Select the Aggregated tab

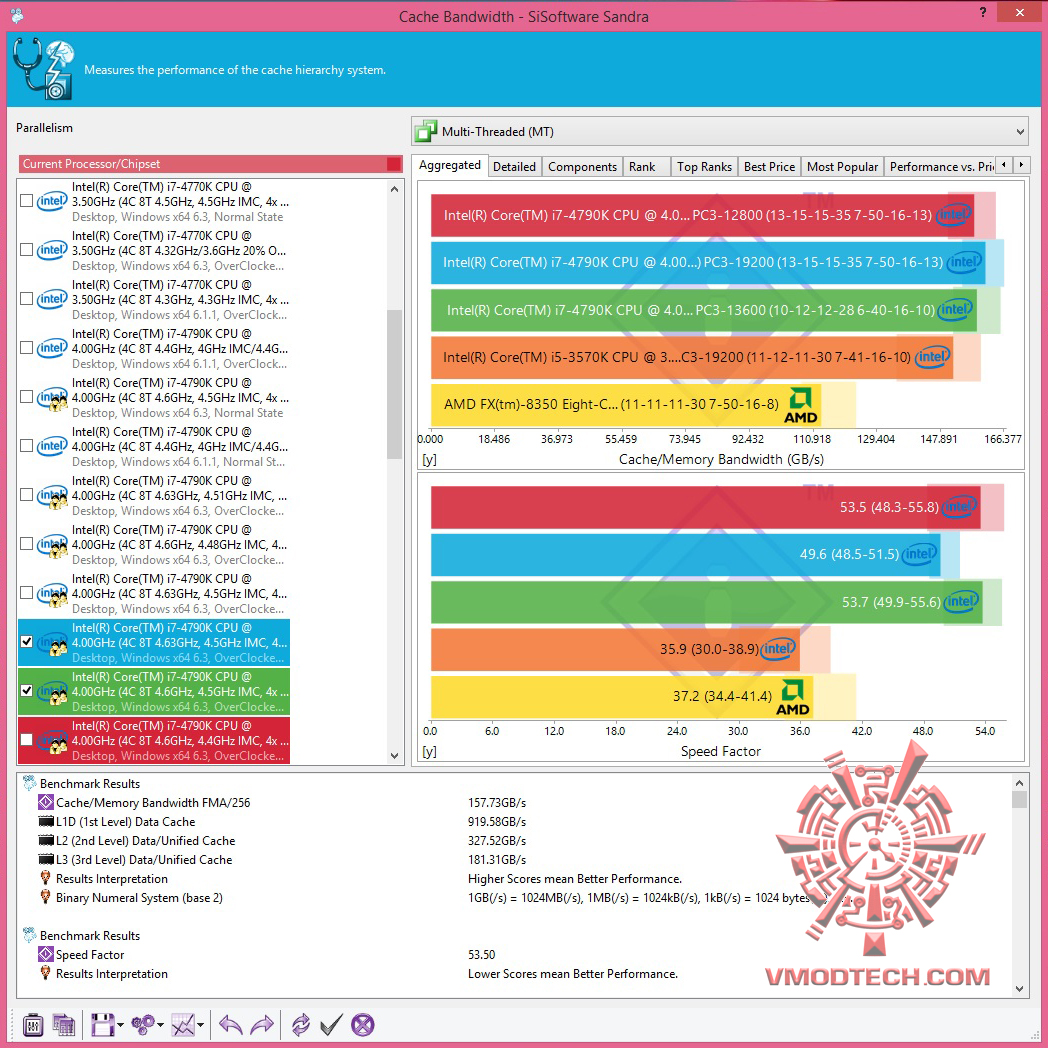pyautogui.click(x=450, y=165)
